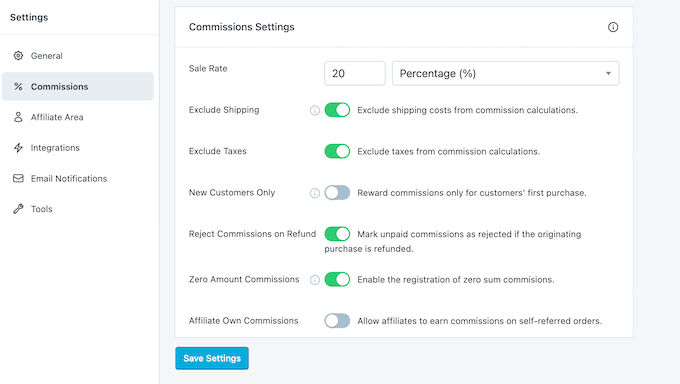Click the Reject Commissions on Refund label
The height and width of the screenshot is (384, 680).
252,234
